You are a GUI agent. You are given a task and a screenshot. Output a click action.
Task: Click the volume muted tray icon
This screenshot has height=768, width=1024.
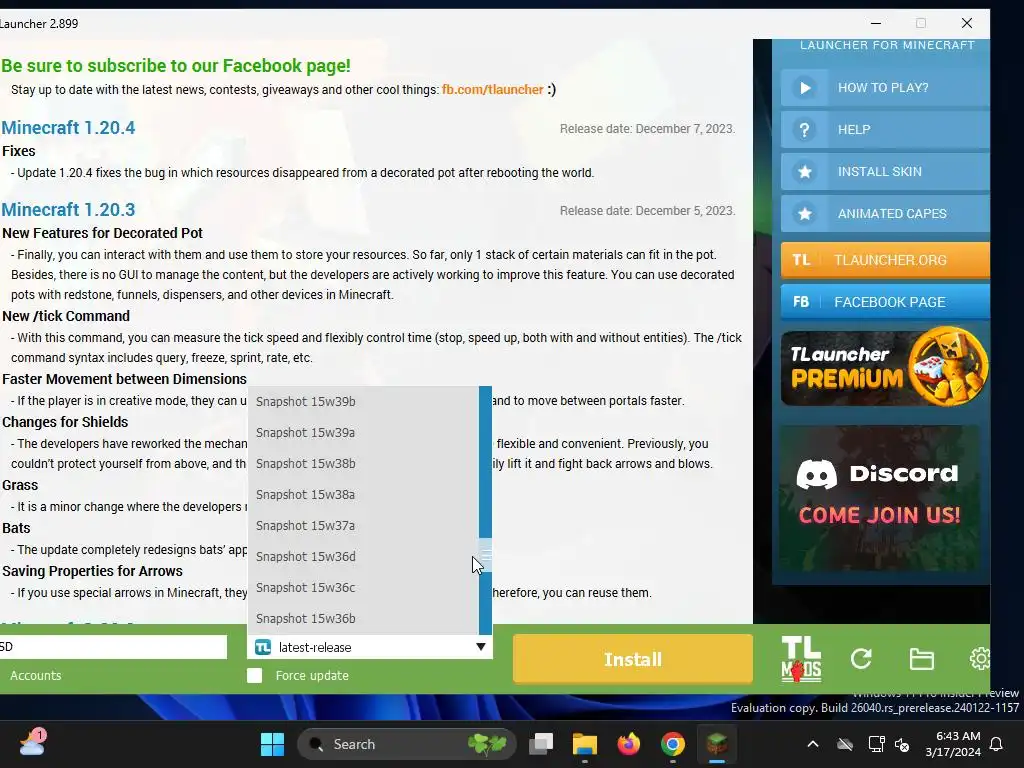point(903,744)
